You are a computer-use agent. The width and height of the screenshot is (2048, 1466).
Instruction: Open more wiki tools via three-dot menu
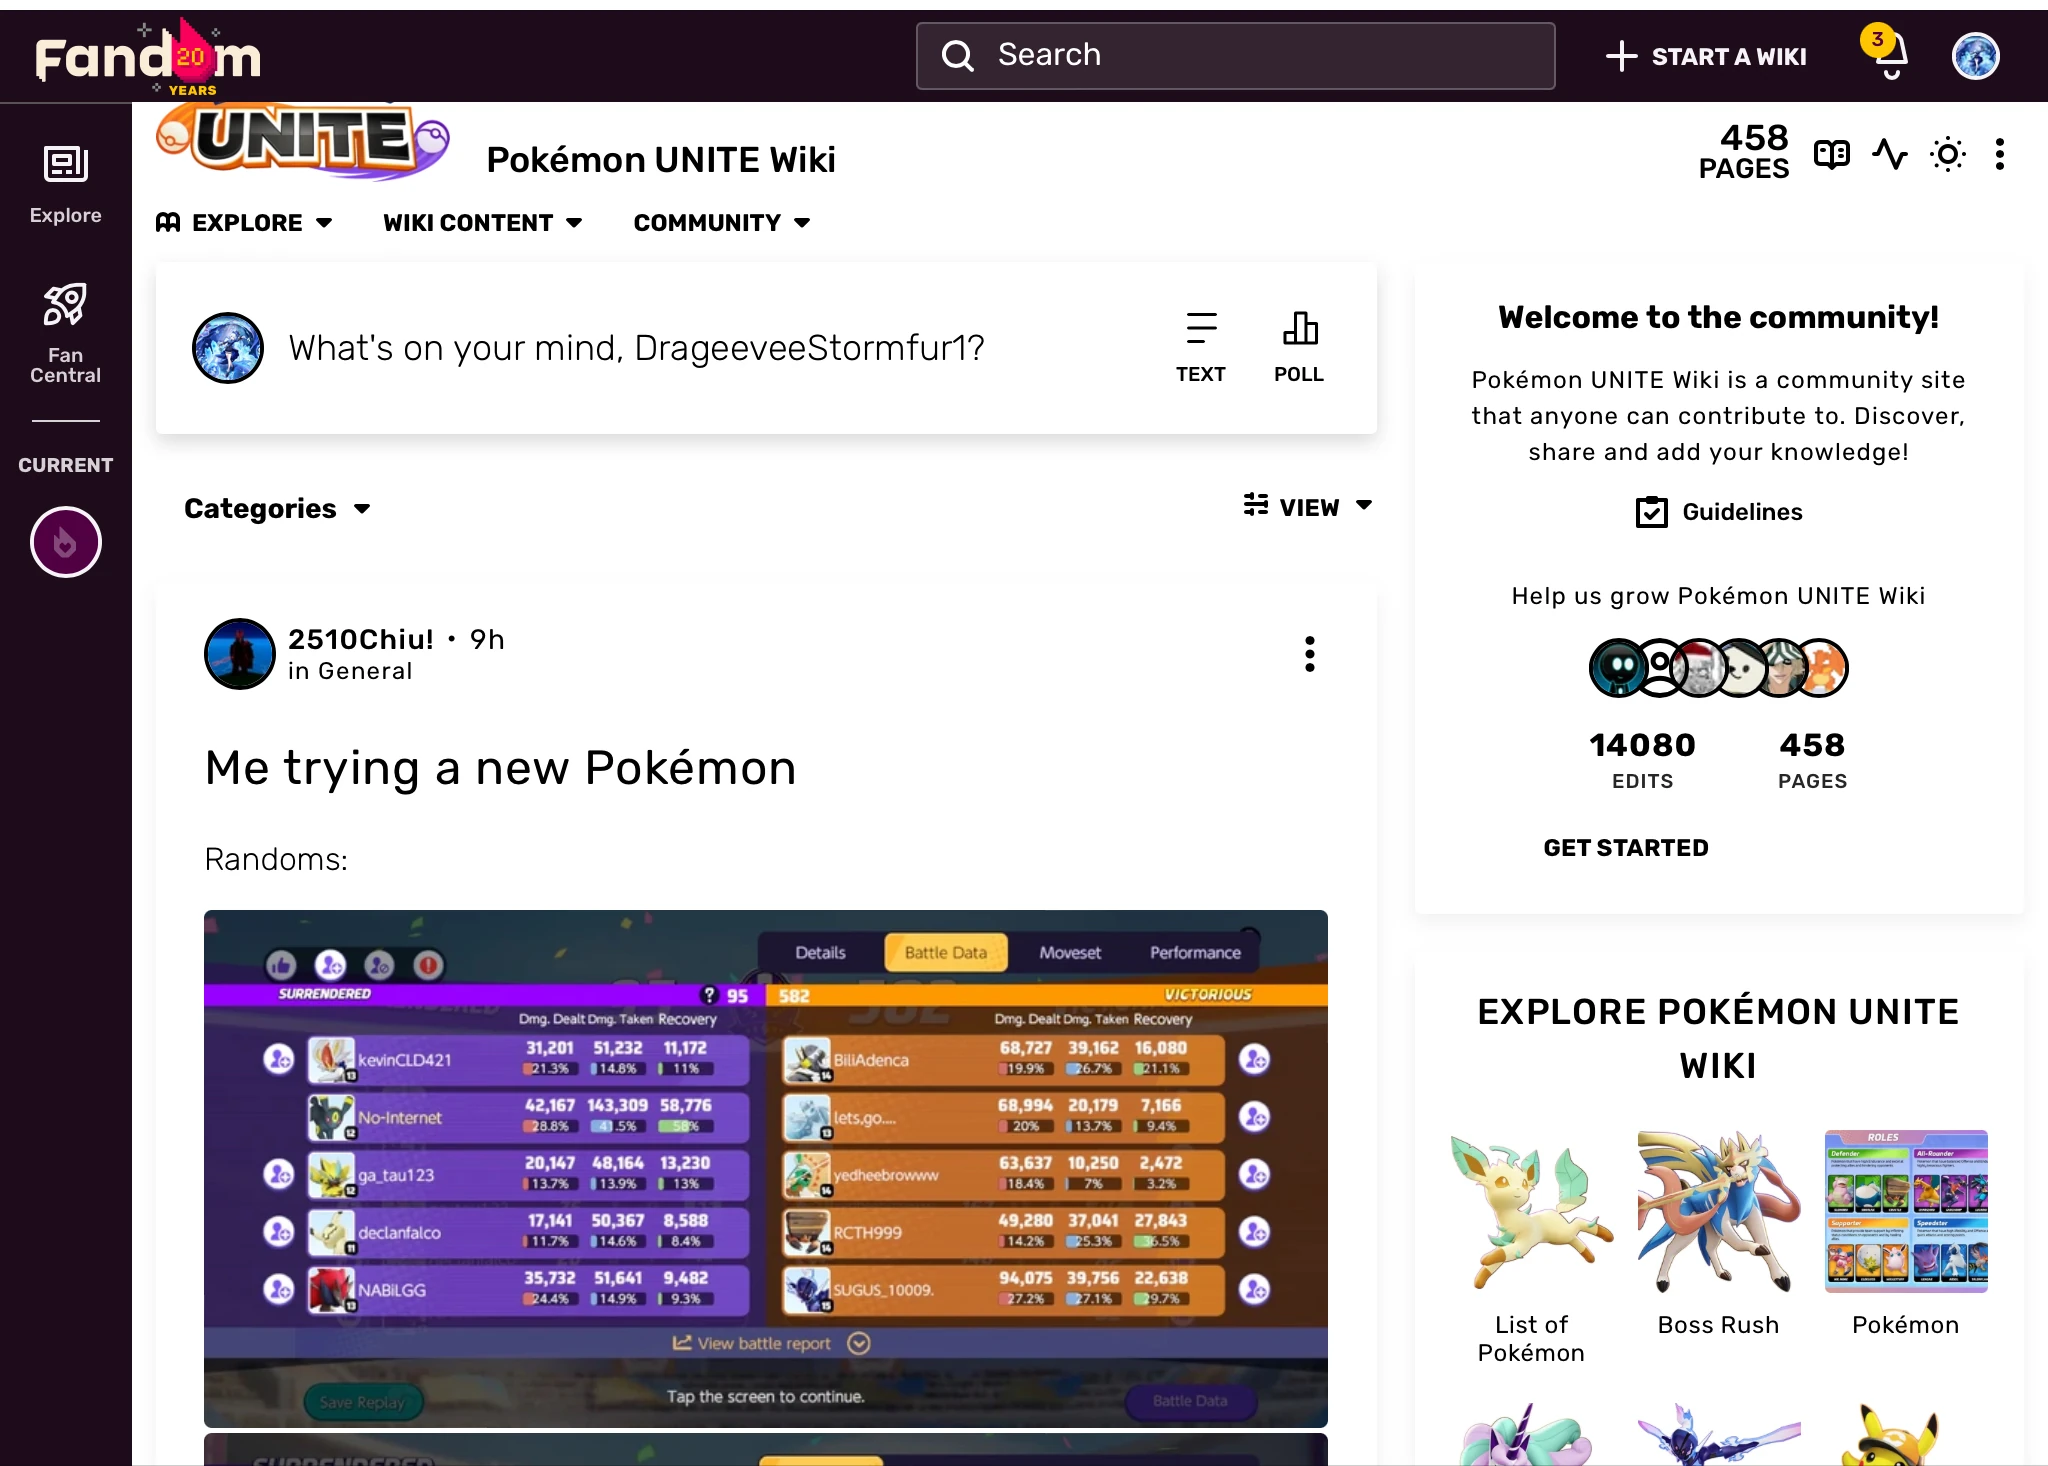[x=2000, y=153]
